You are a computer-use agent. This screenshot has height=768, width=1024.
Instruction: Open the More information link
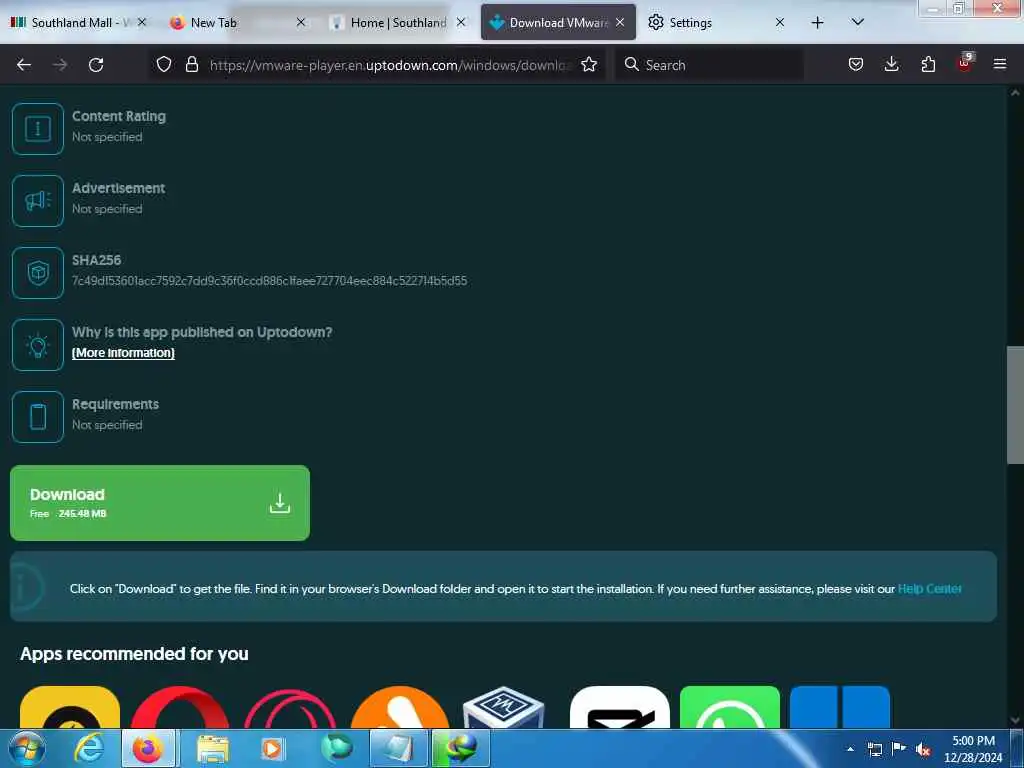[123, 353]
